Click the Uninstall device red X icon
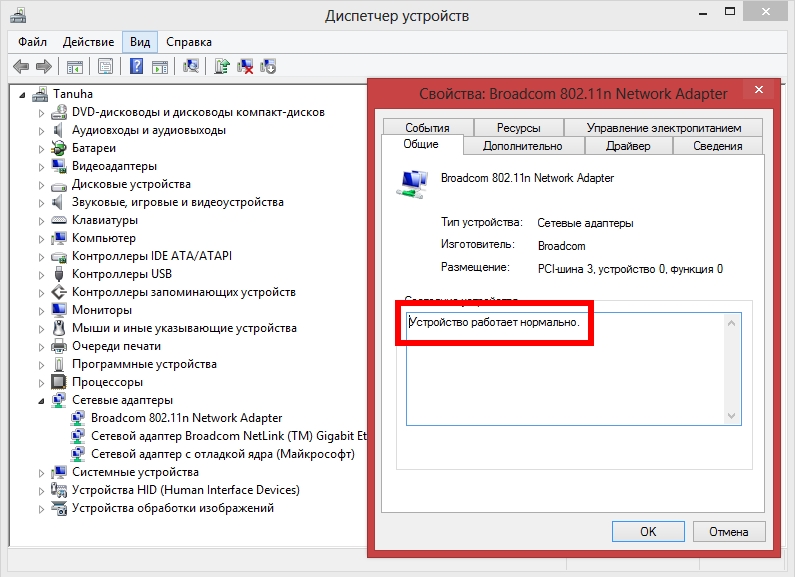 pos(244,67)
